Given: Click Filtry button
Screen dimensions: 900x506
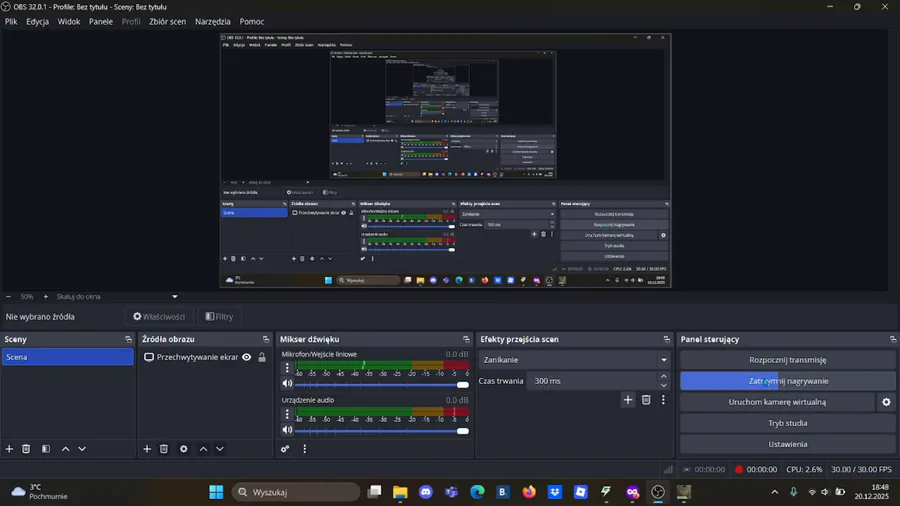Looking at the screenshot, I should (x=219, y=317).
